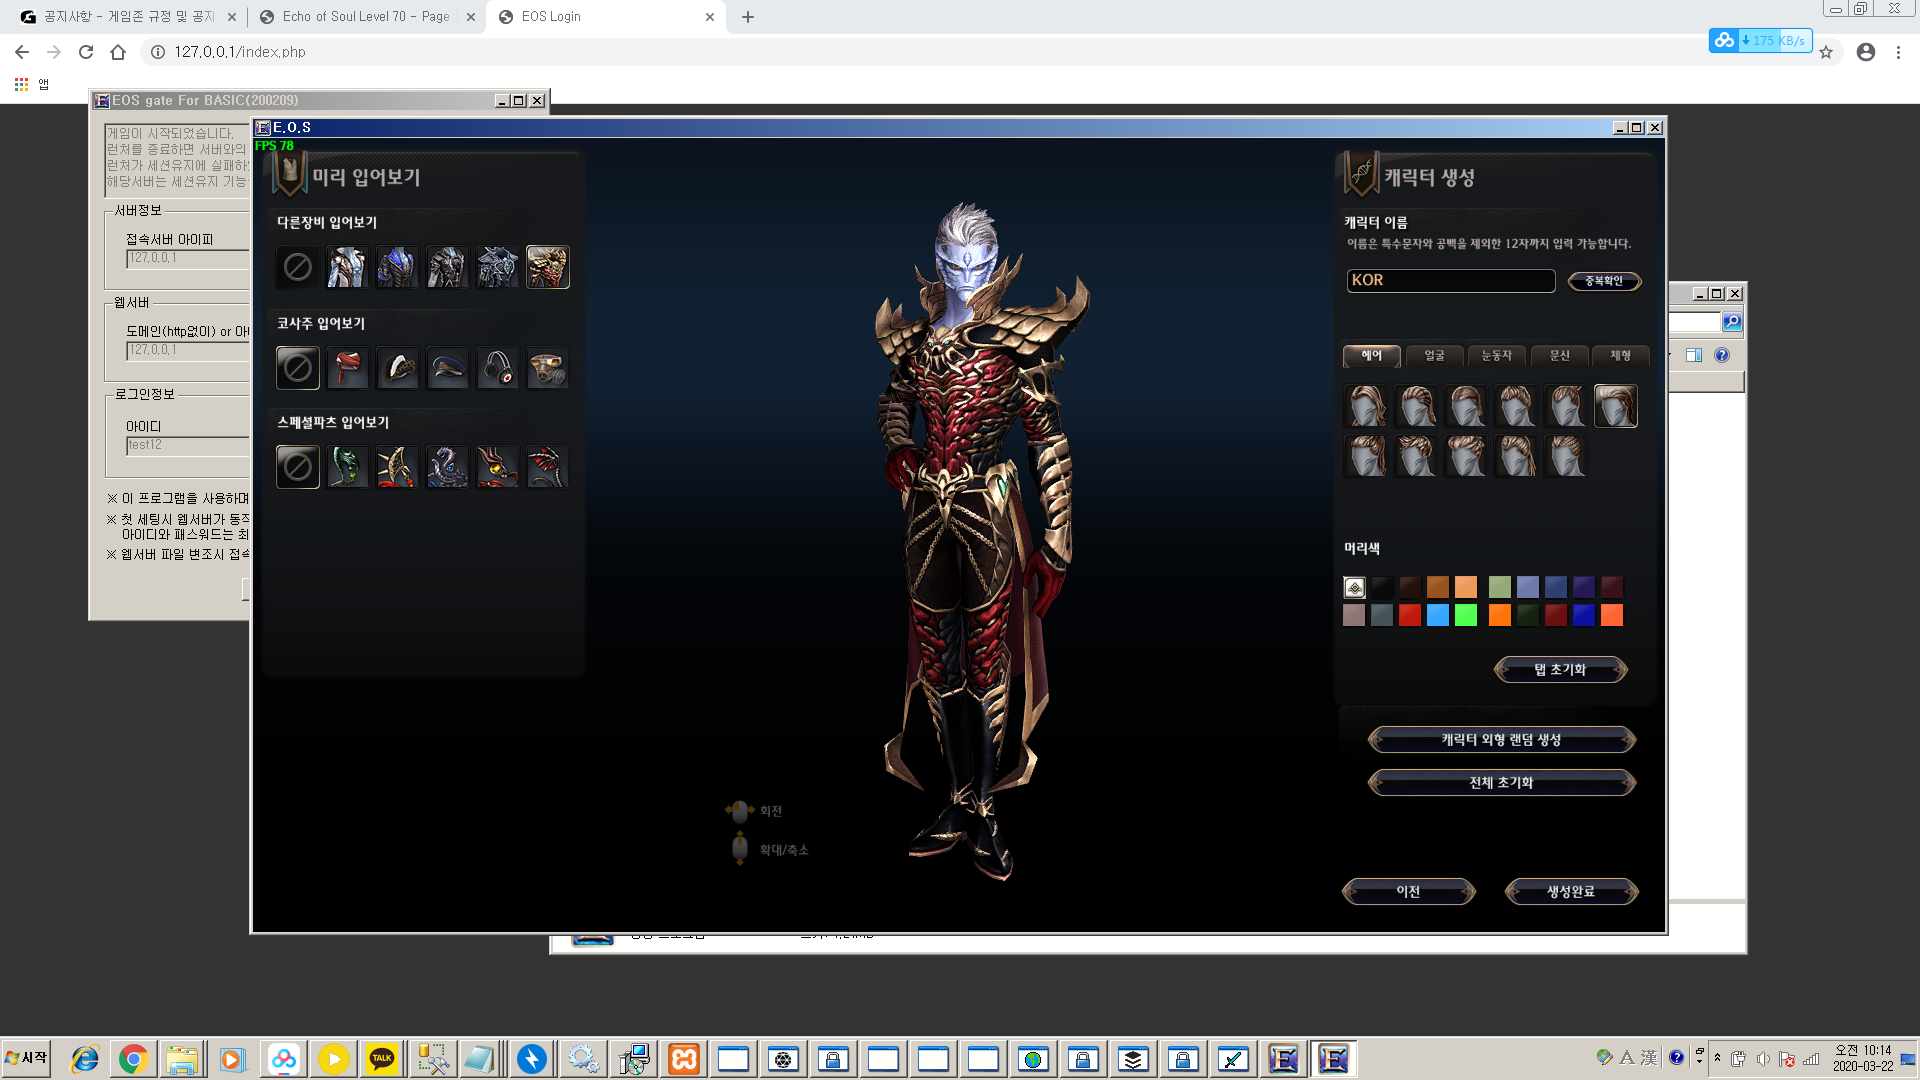This screenshot has height=1080, width=1920.
Task: Click the 생성완료 finish creation button
Action: [x=1571, y=891]
